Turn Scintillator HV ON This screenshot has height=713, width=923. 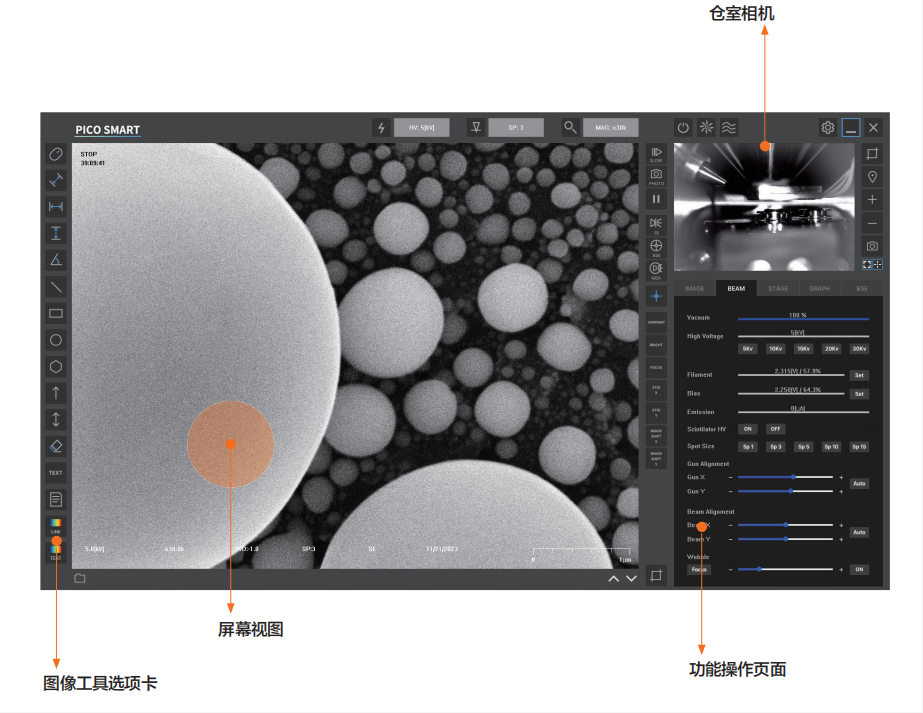pyautogui.click(x=748, y=429)
